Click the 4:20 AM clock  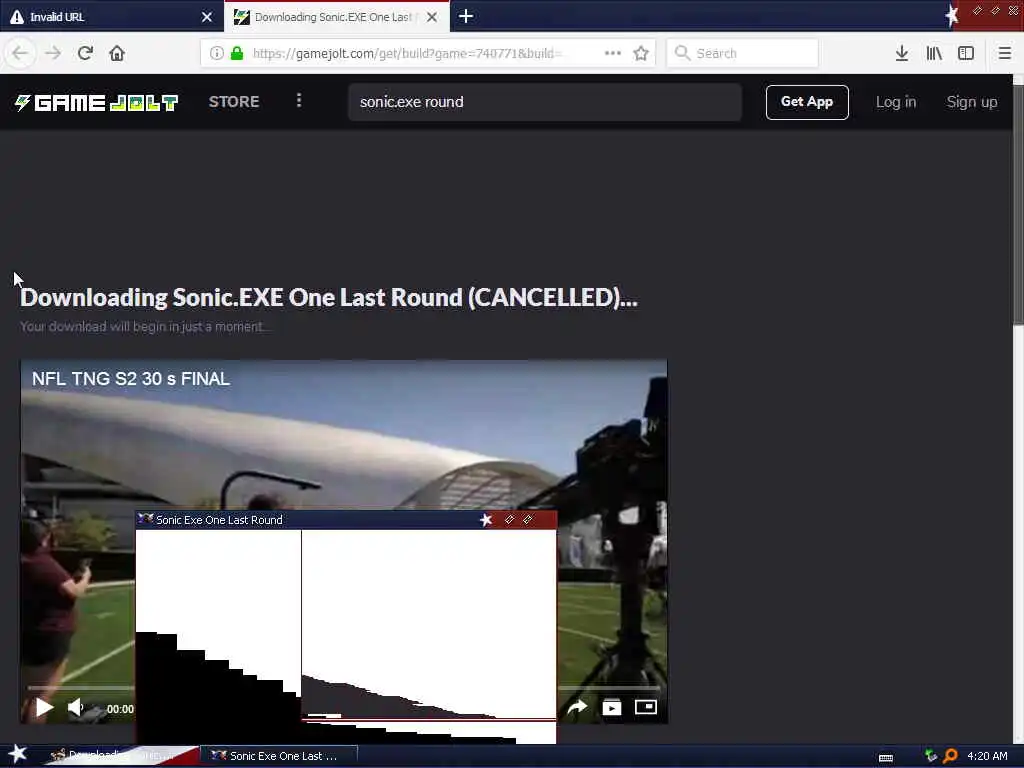coord(987,756)
